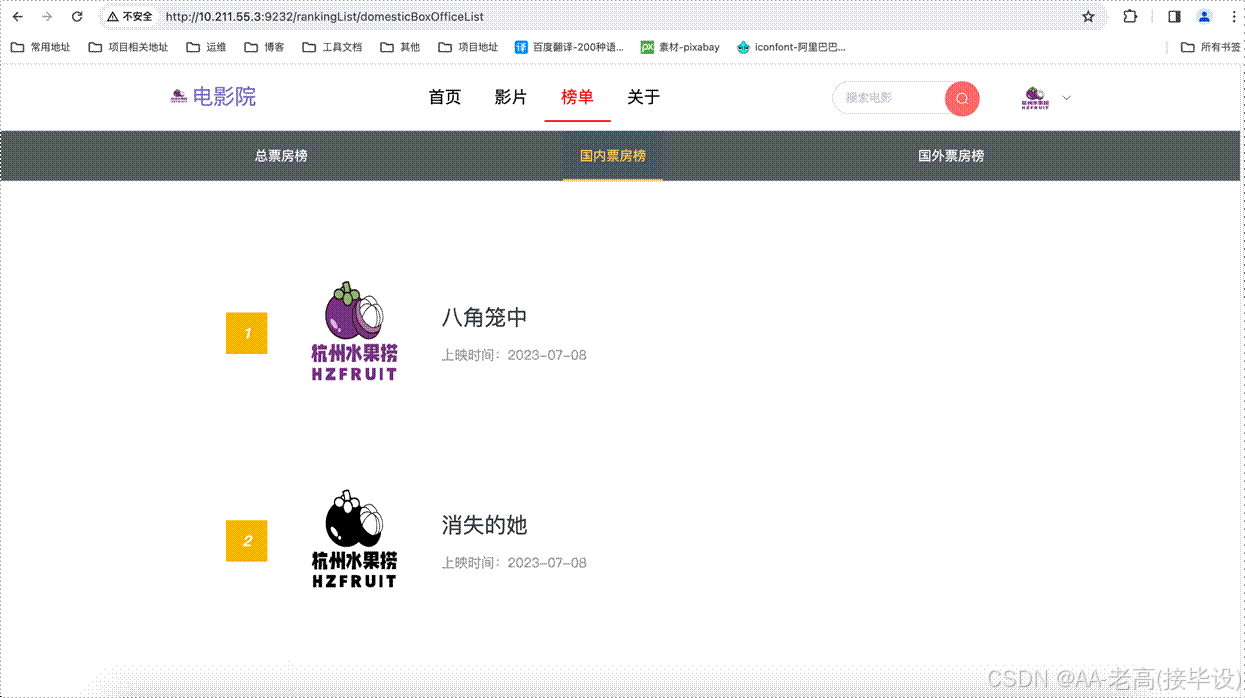The image size is (1245, 698).
Task: Expand the dropdown arrow next to the avatar
Action: point(1066,97)
